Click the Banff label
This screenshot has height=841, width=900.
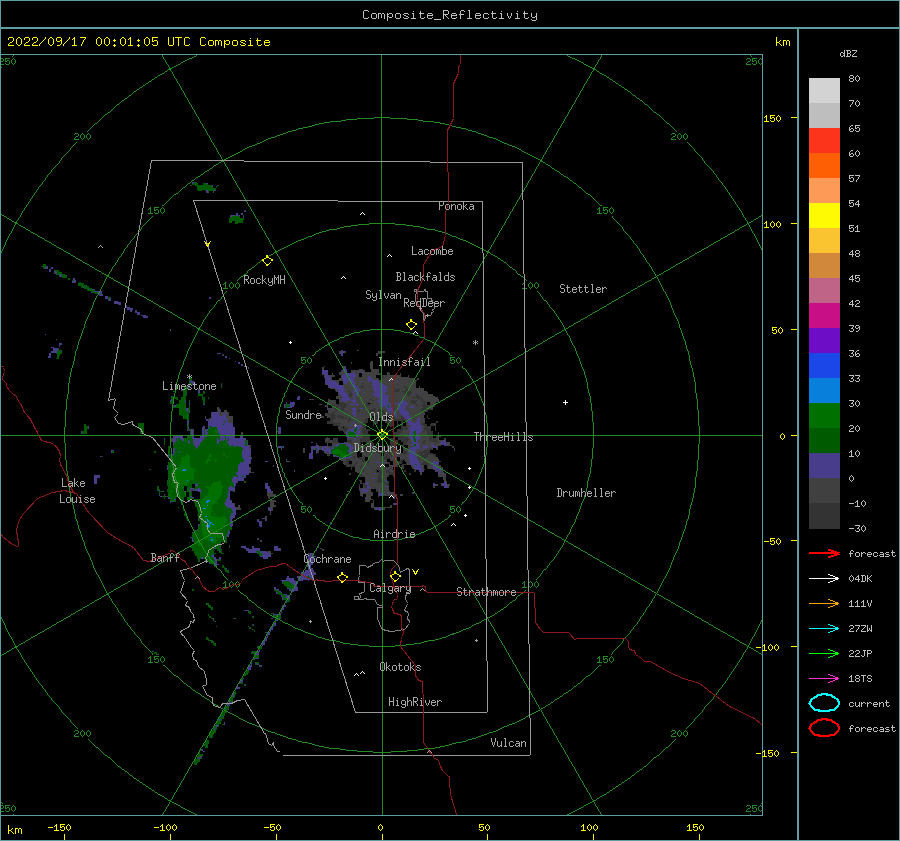click(165, 557)
